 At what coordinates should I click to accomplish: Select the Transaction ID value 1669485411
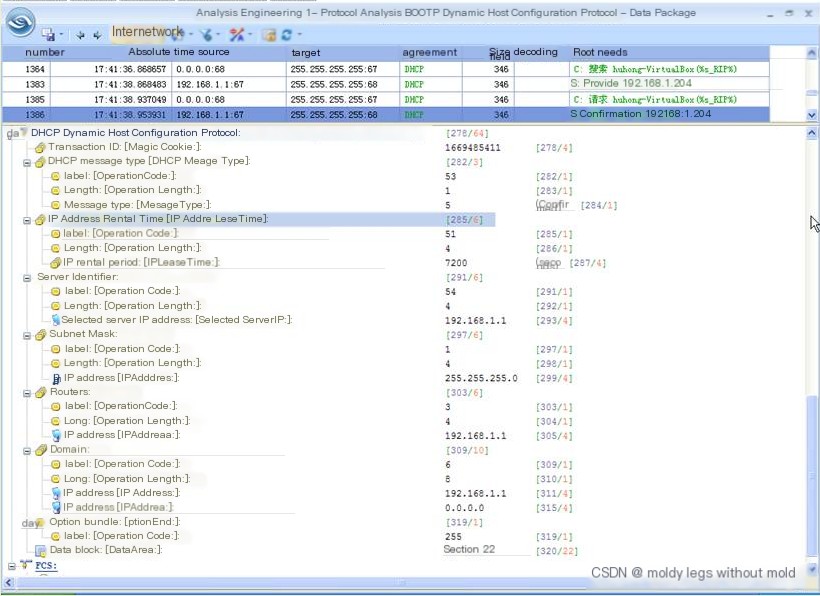pyautogui.click(x=473, y=148)
